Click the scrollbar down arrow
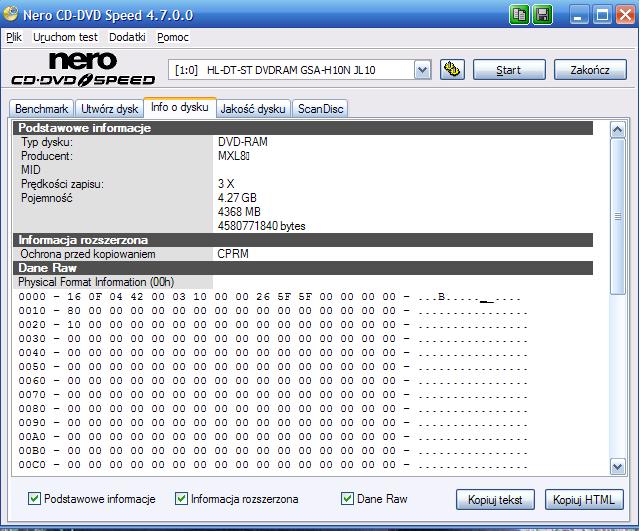Image resolution: width=640 pixels, height=531 pixels. [x=618, y=466]
